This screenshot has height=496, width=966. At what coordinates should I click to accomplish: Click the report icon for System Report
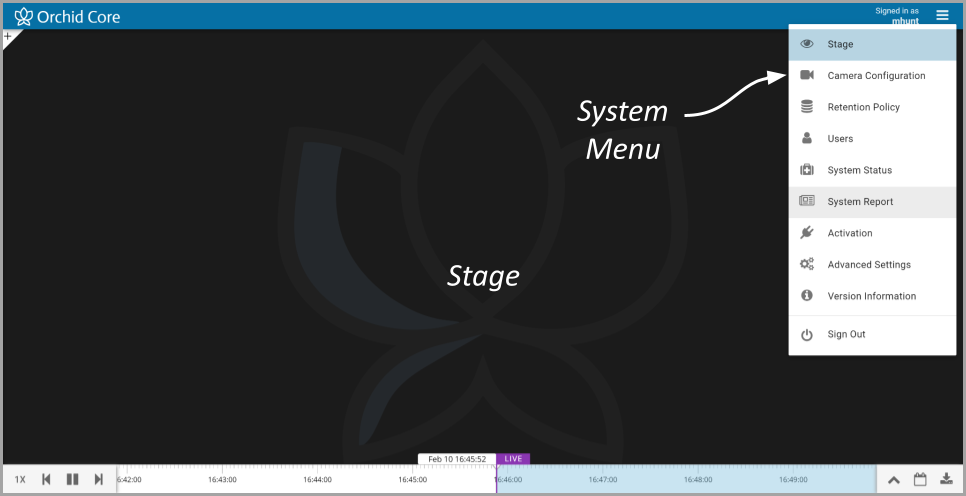pos(806,201)
